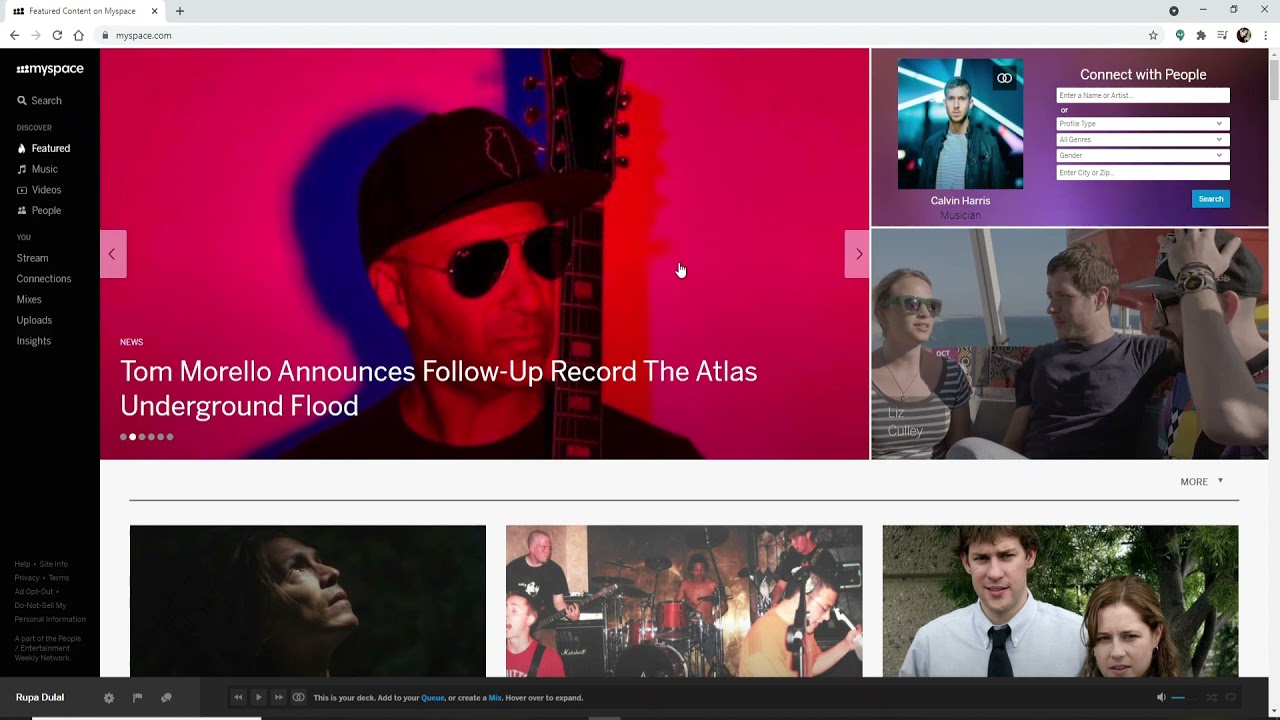Open your Stream
This screenshot has height=720, width=1280.
coord(32,258)
